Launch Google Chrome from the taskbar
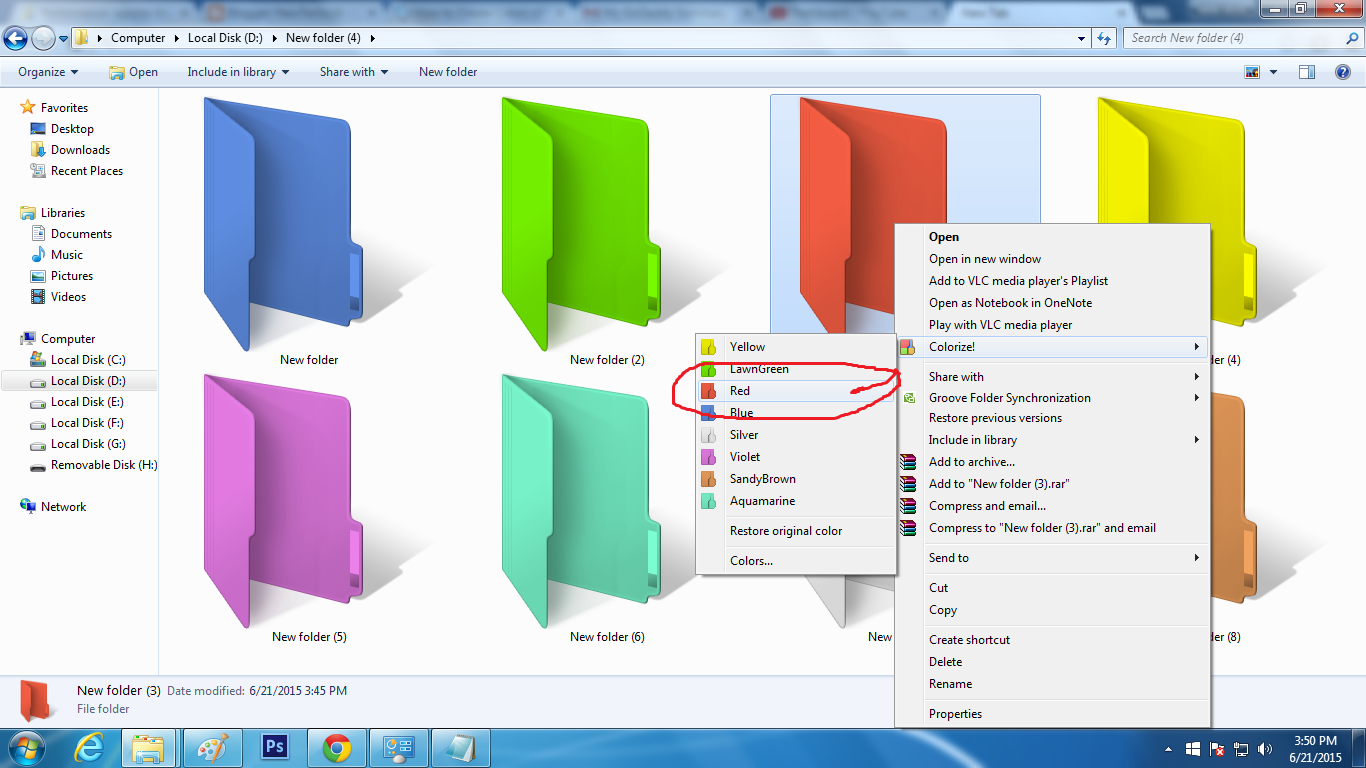The height and width of the screenshot is (768, 1366). click(336, 747)
